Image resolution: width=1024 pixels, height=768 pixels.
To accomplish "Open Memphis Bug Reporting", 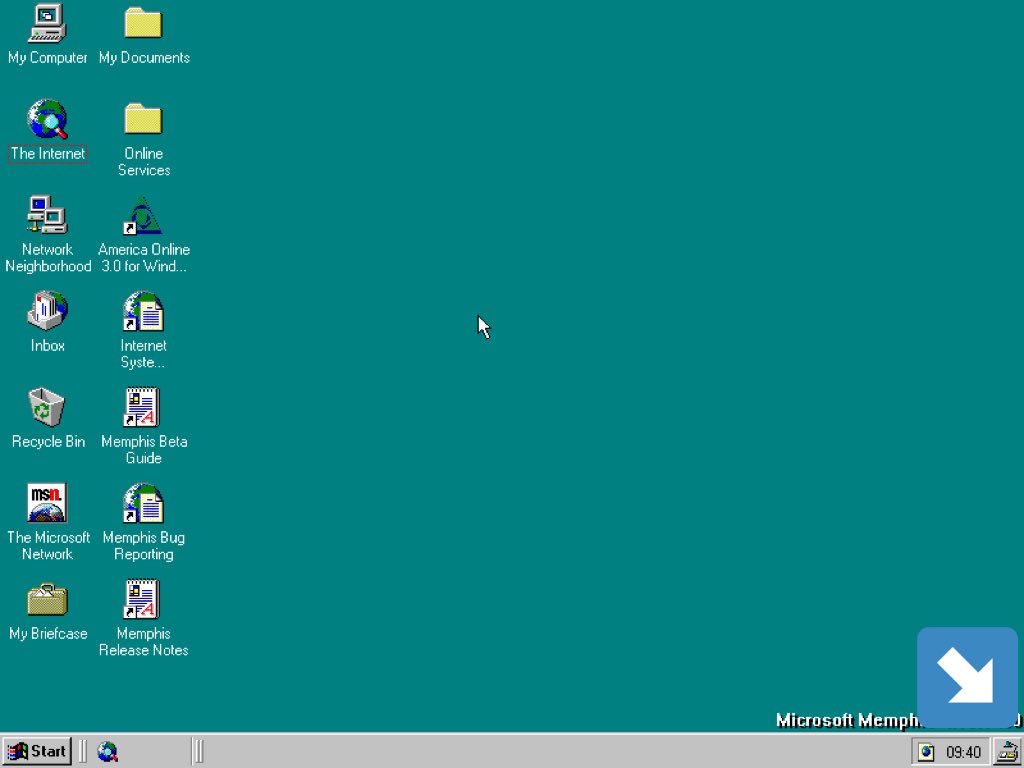I will pos(143,503).
